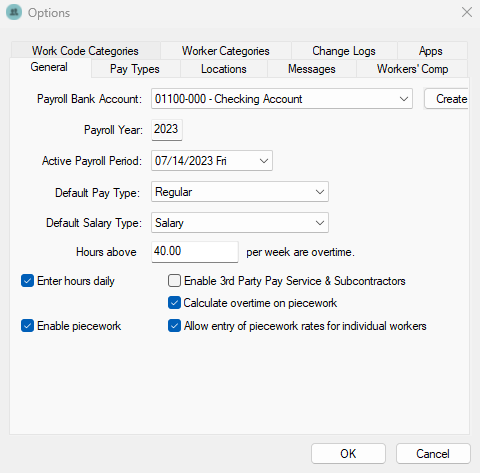Click the Cancel button
This screenshot has width=480, height=473.
tap(433, 454)
